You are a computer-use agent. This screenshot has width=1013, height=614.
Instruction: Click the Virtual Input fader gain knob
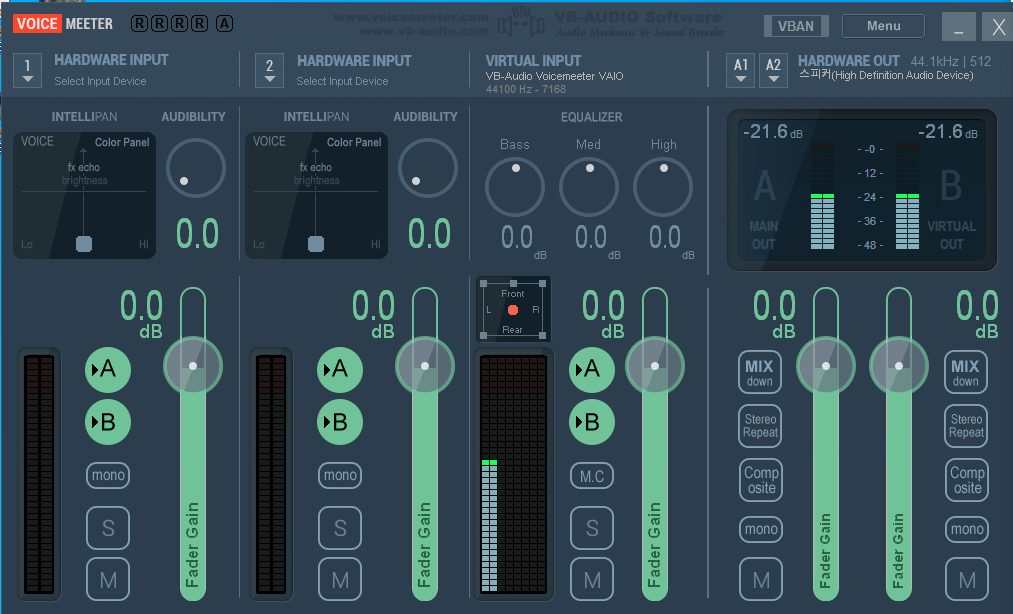654,366
